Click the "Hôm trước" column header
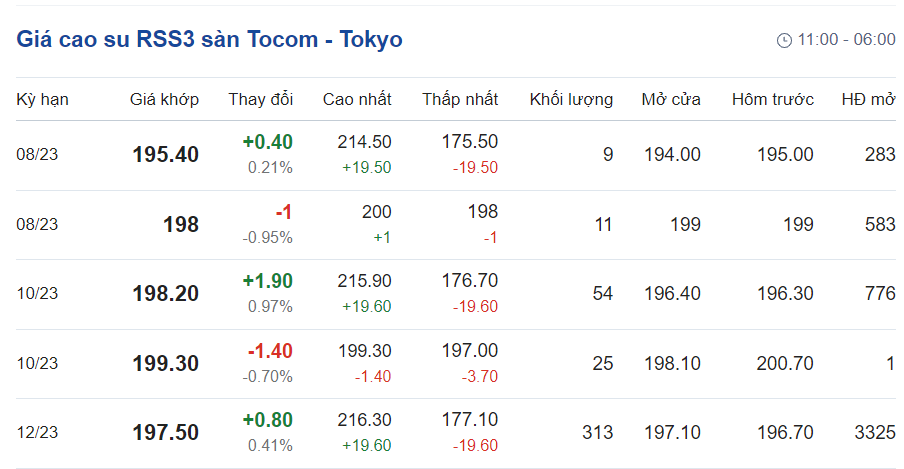904x469 pixels. (x=772, y=99)
